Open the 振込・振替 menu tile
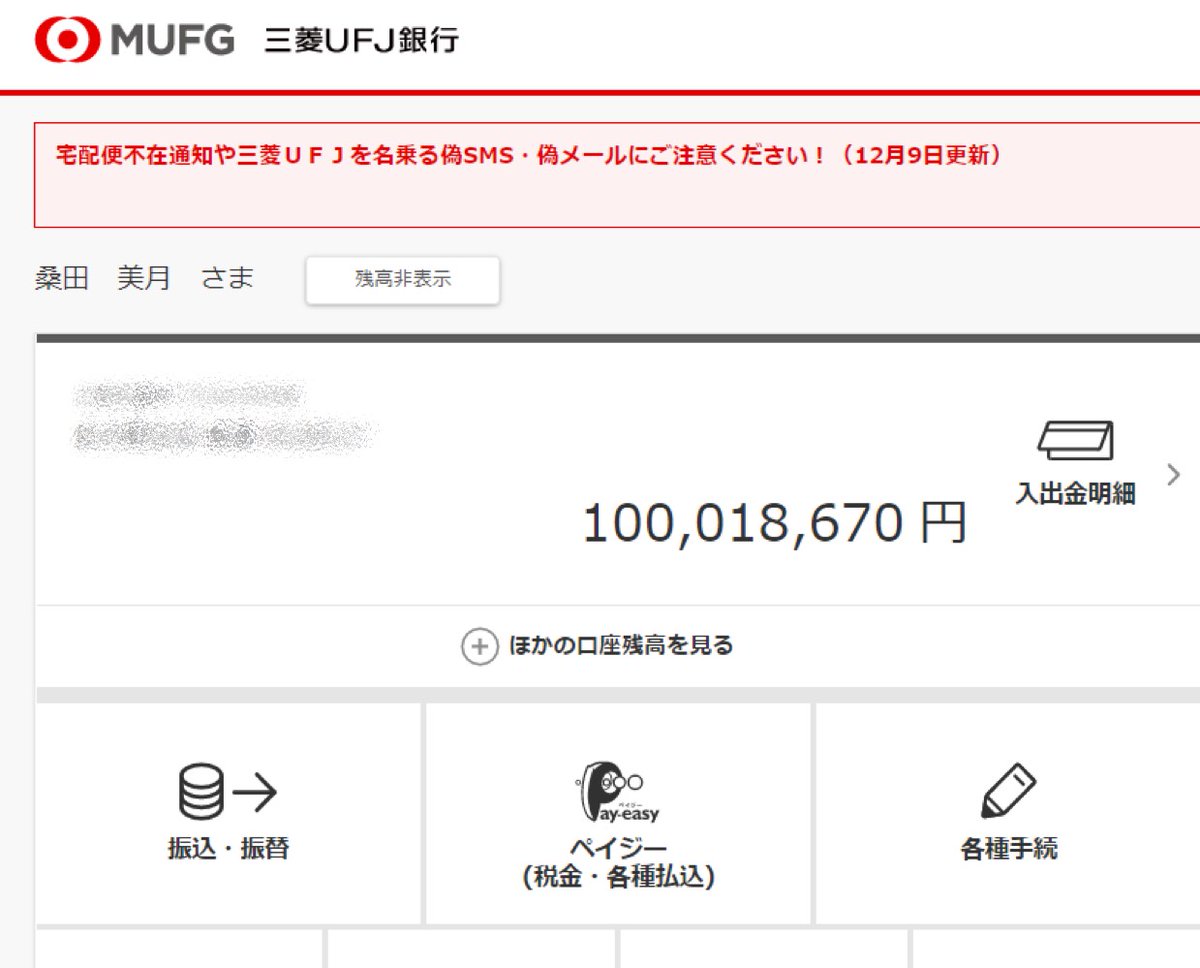Image resolution: width=1200 pixels, height=968 pixels. point(228,813)
